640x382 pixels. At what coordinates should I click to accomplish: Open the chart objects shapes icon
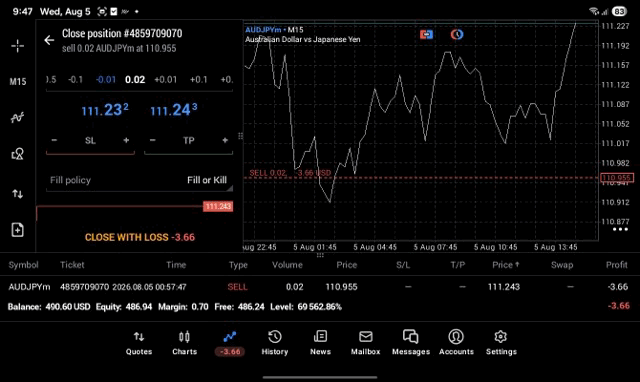[x=17, y=154]
